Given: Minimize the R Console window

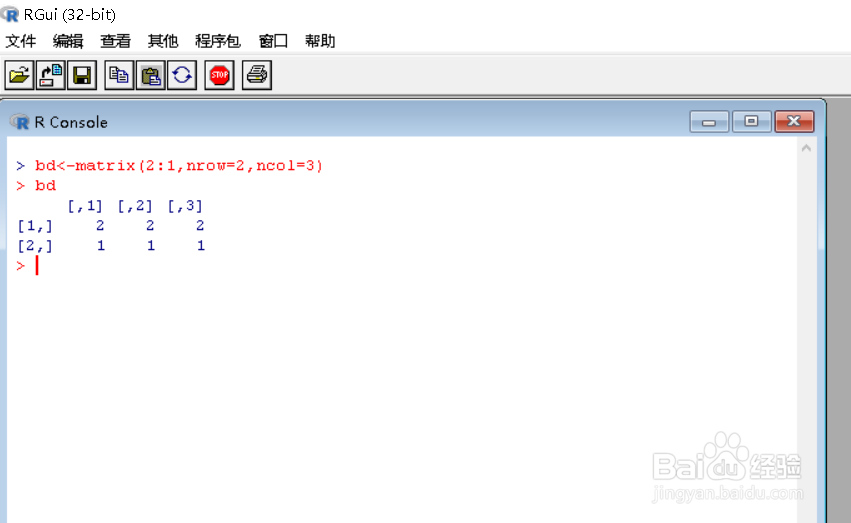Looking at the screenshot, I should [709, 122].
